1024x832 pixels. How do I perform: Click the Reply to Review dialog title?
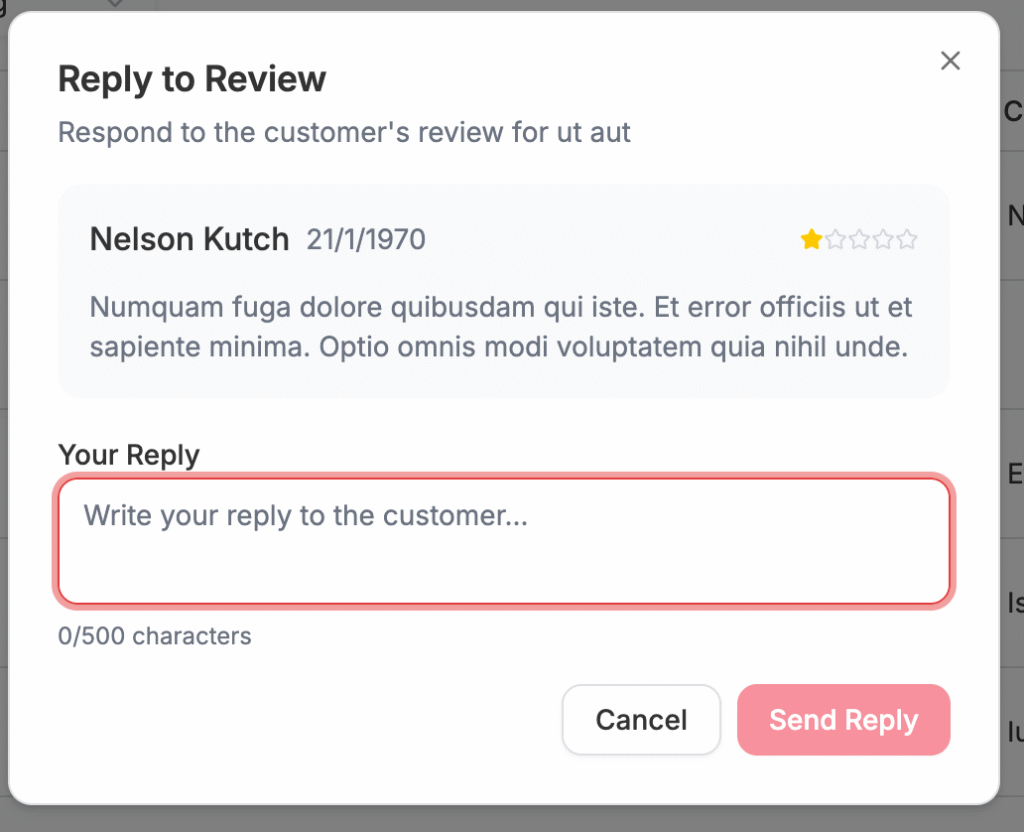coord(192,79)
